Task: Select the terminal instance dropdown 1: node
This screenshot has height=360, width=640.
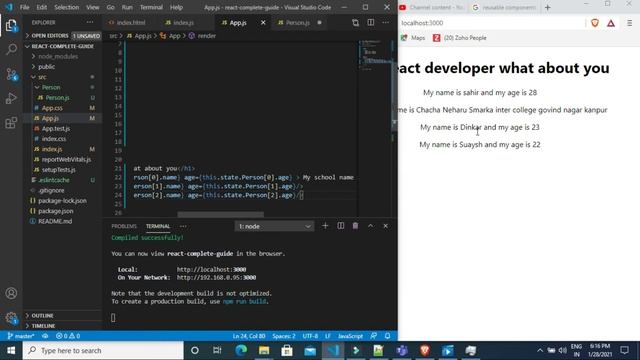Action: 274,226
